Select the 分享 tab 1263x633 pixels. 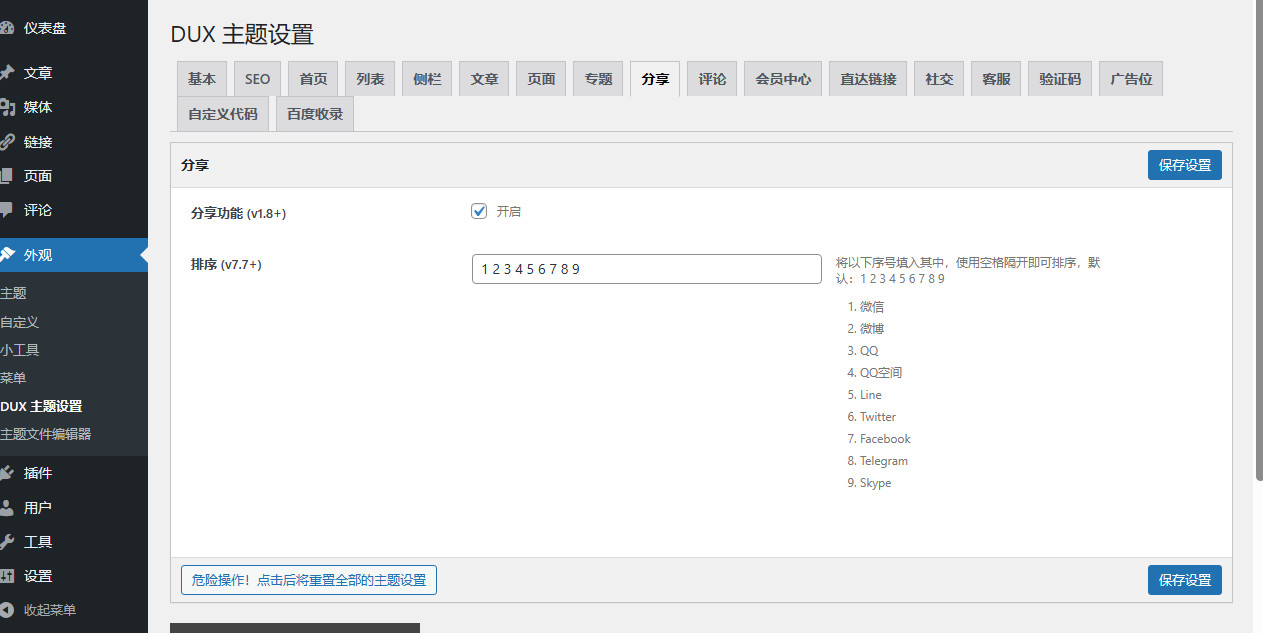coord(655,79)
